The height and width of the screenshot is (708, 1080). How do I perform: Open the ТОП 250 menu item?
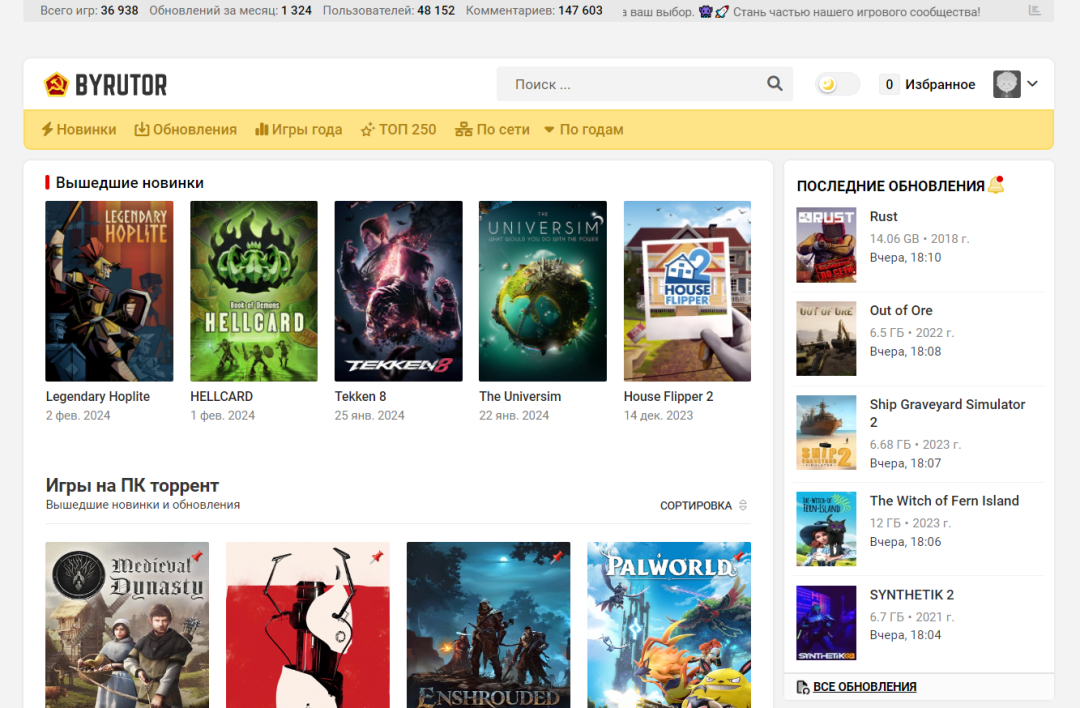tap(398, 129)
